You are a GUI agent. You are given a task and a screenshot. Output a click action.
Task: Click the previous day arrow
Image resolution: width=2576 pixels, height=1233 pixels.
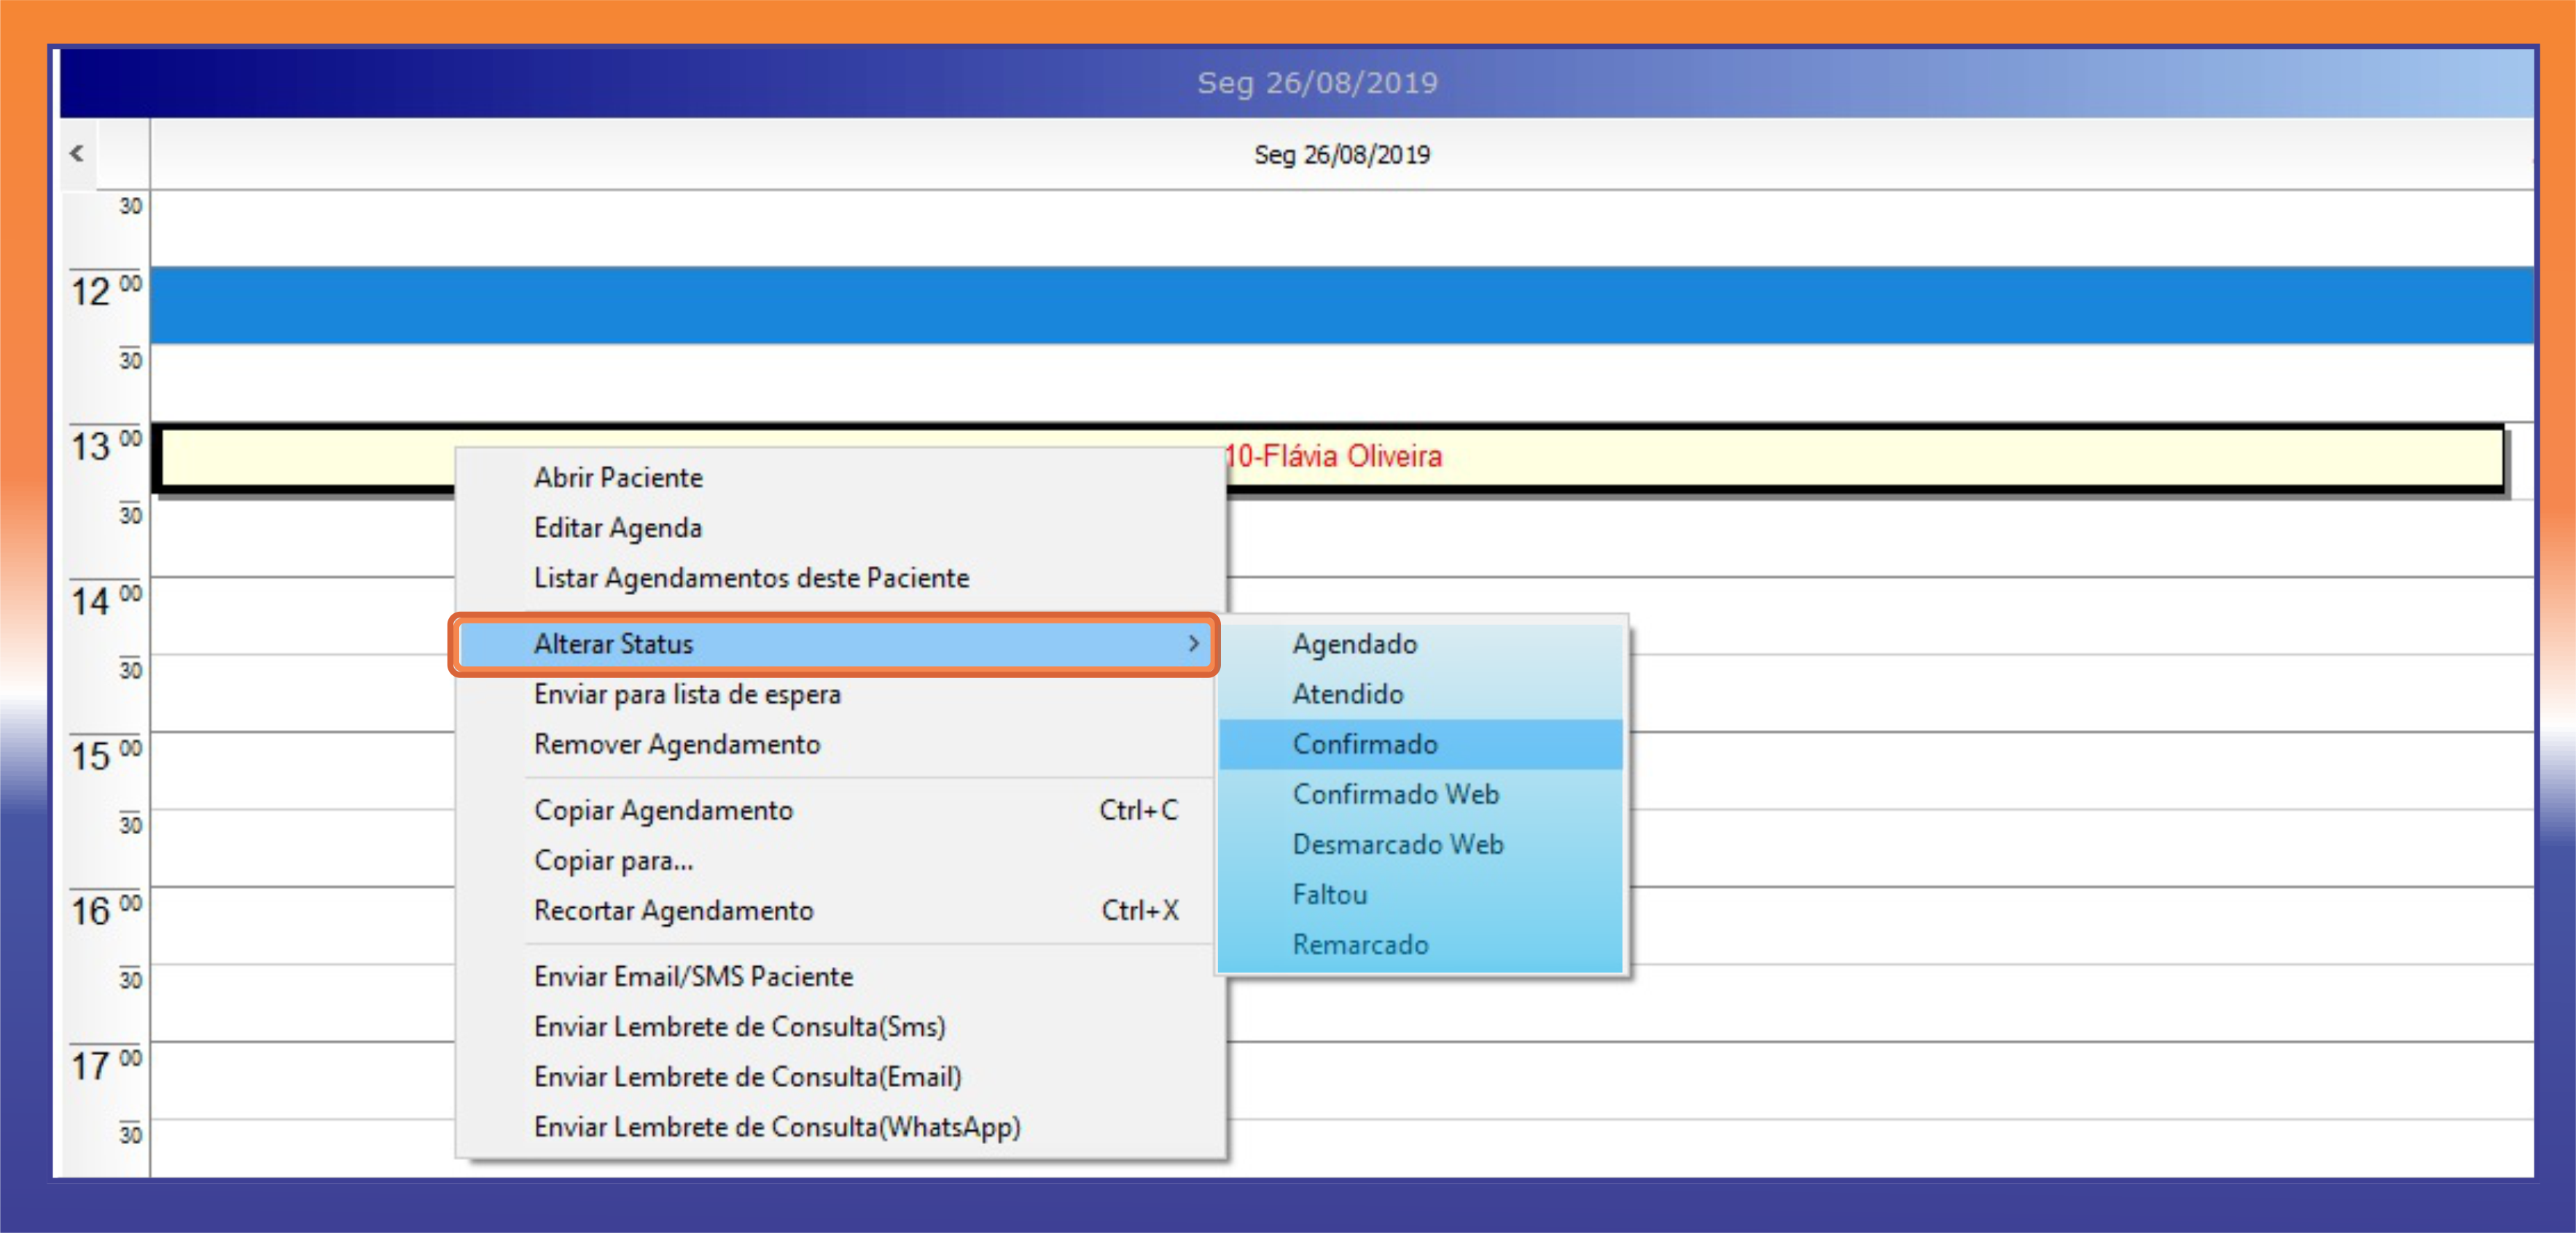[77, 154]
